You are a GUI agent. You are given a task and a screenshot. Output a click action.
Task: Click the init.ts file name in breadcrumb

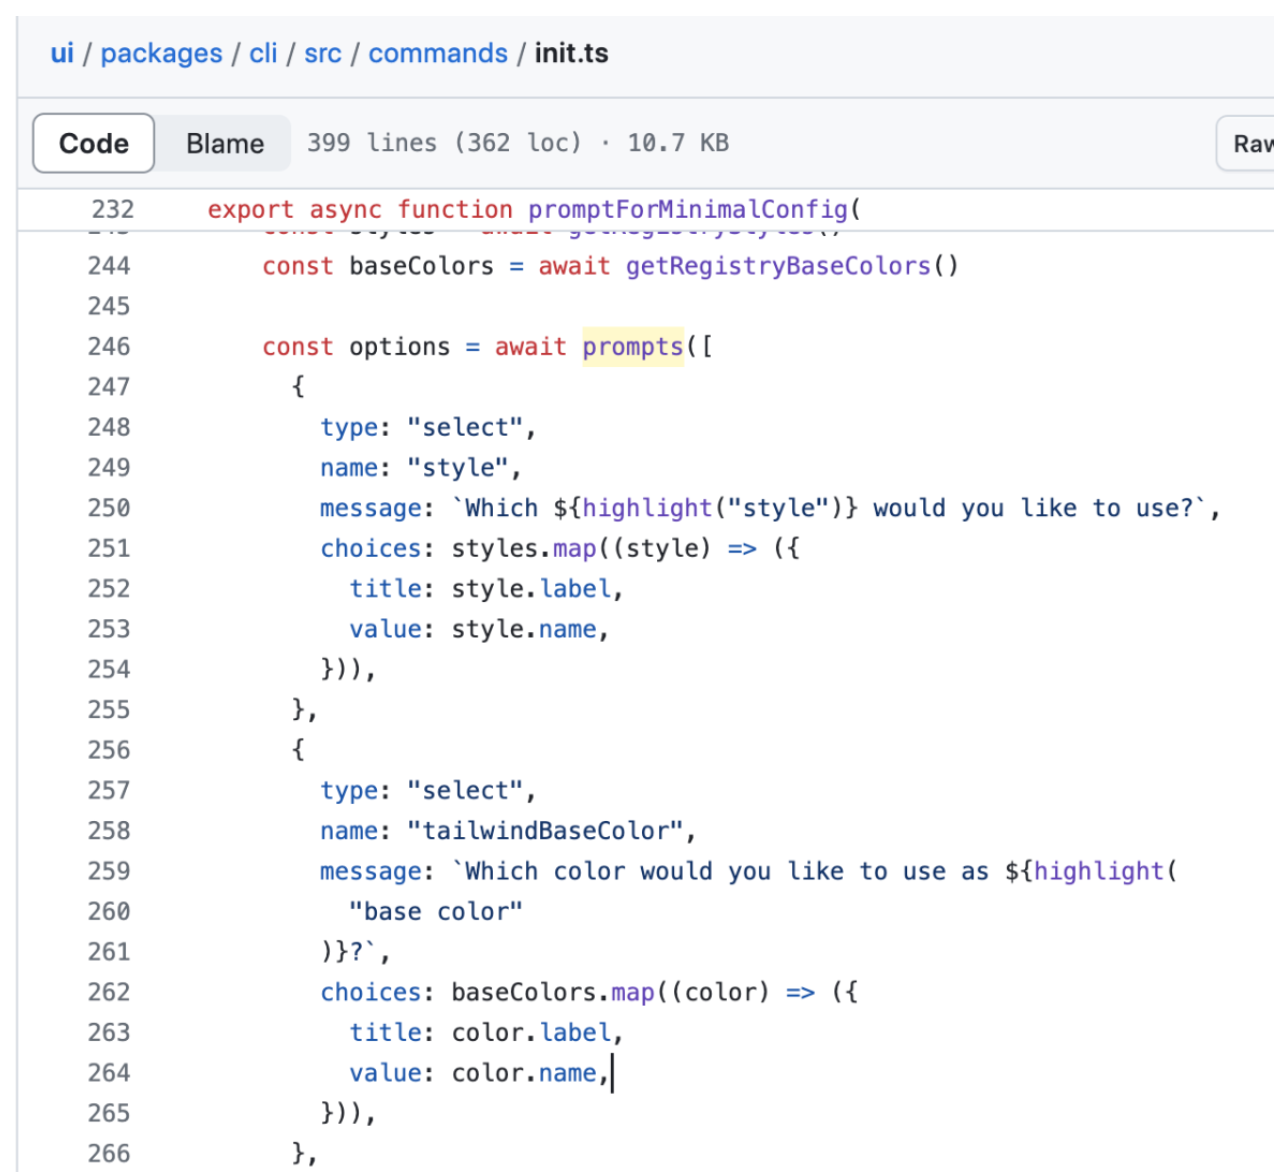(571, 53)
